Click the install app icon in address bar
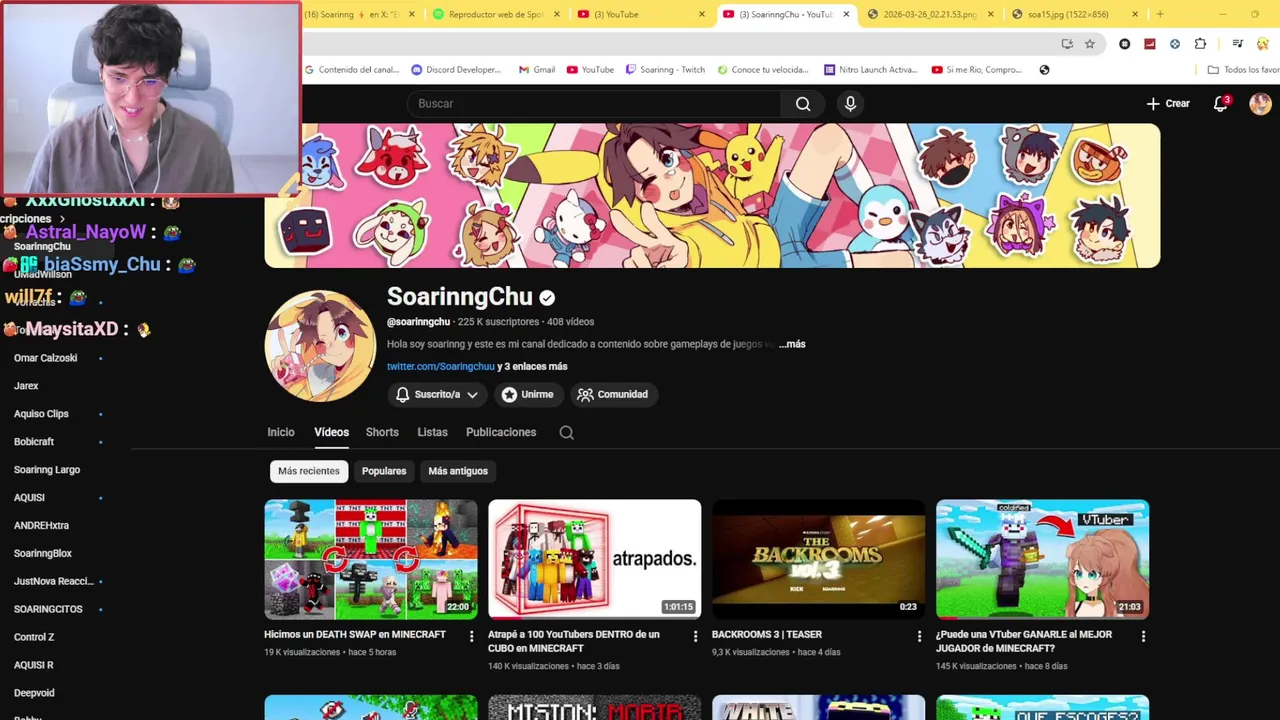 (1067, 44)
